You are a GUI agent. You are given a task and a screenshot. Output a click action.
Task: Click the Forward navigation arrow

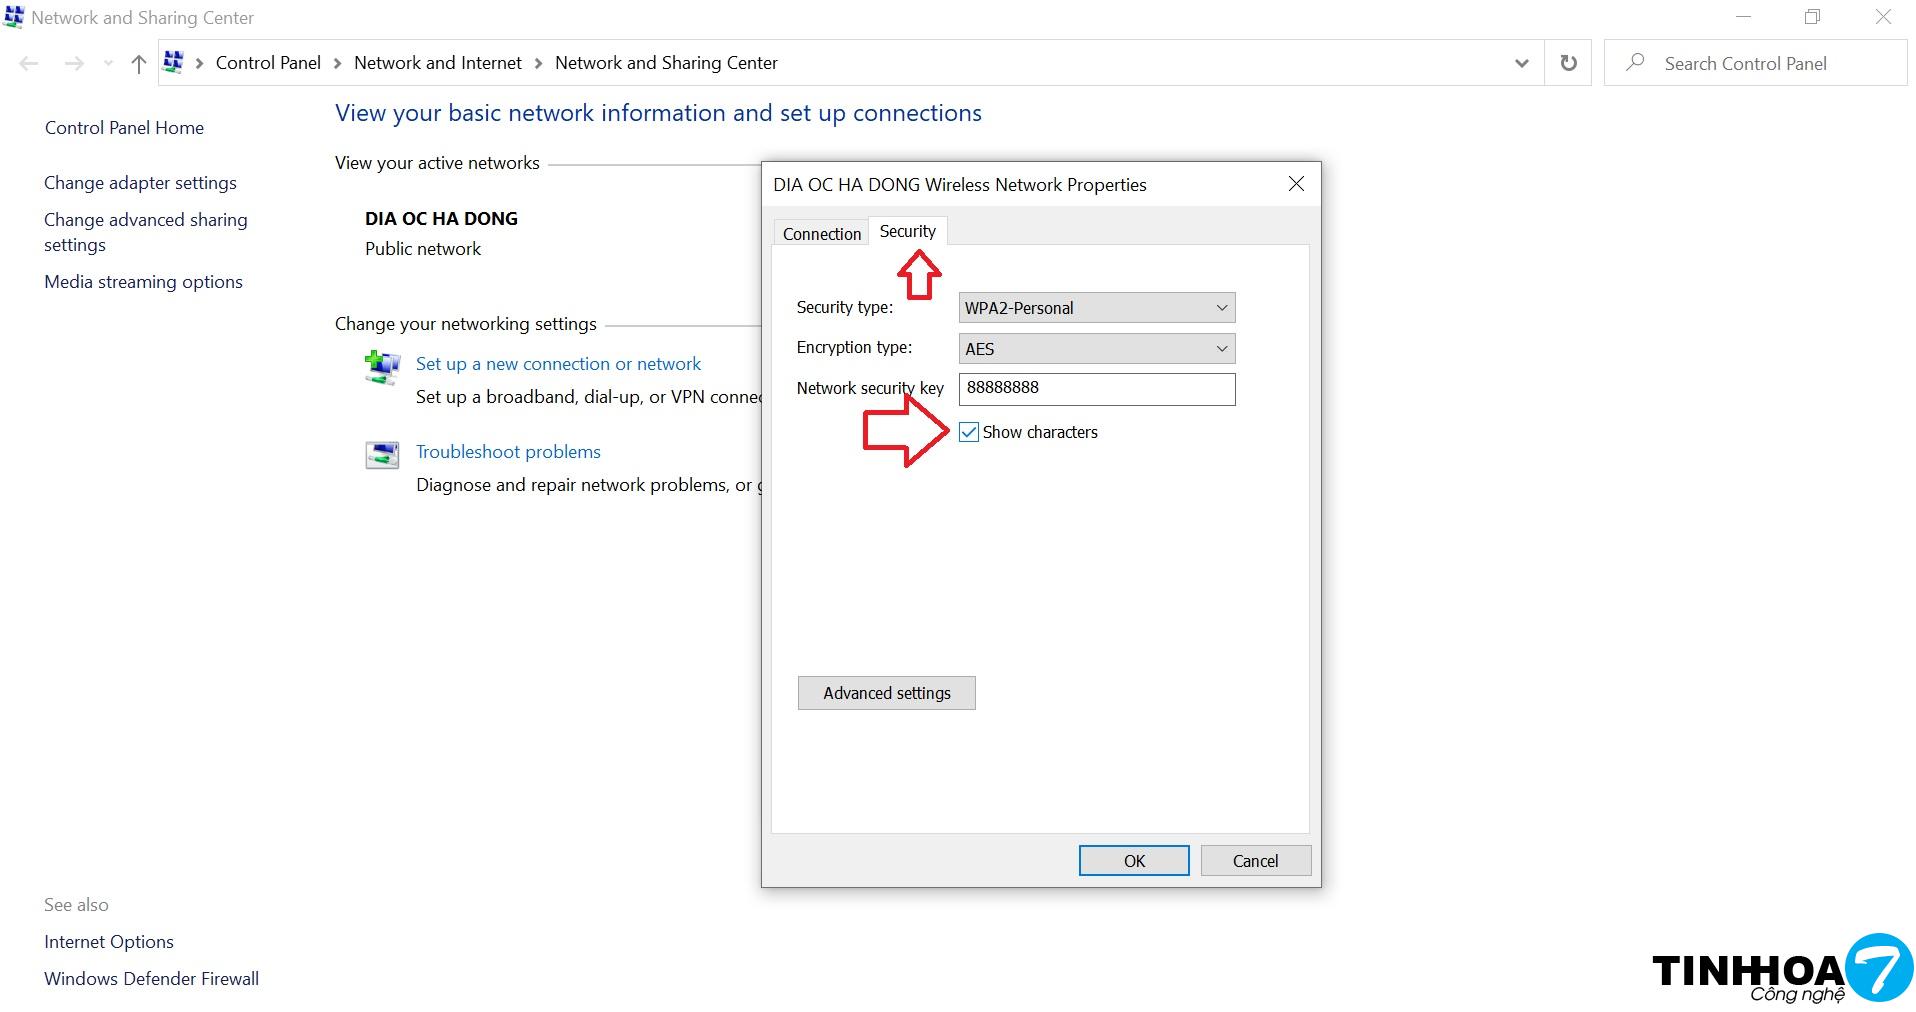tap(74, 64)
